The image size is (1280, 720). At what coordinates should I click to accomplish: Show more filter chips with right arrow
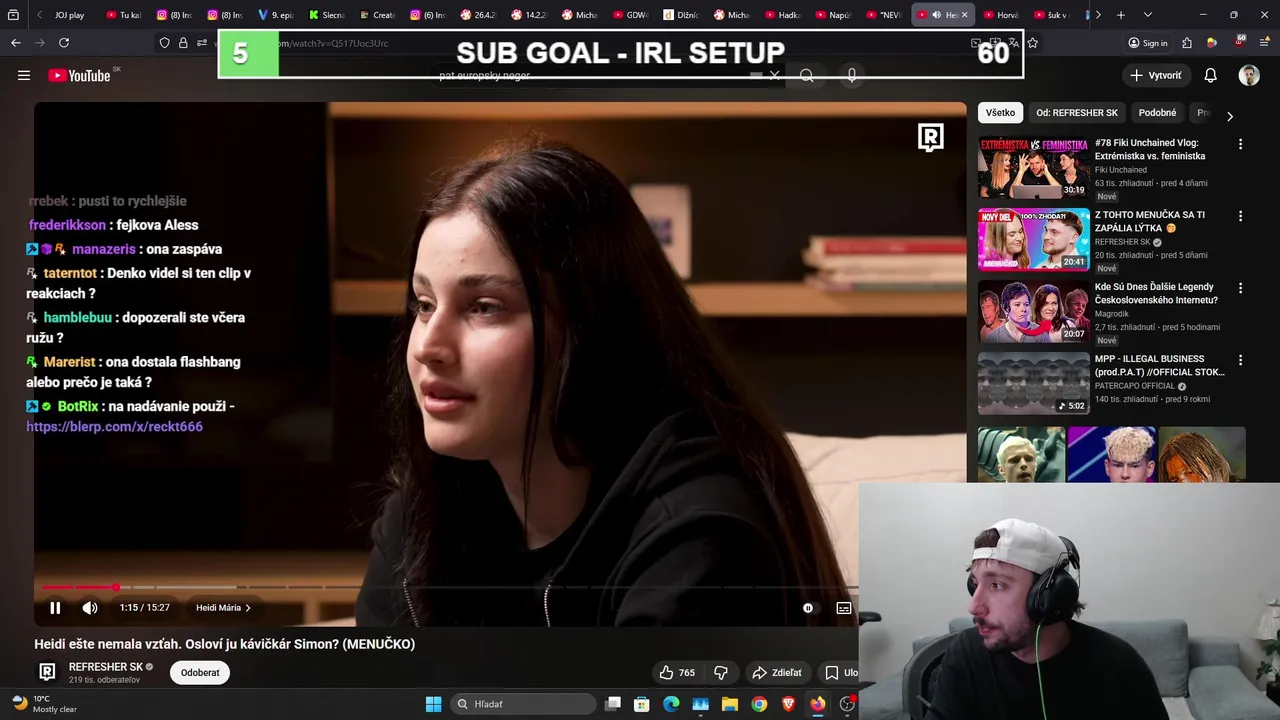pyautogui.click(x=1230, y=116)
